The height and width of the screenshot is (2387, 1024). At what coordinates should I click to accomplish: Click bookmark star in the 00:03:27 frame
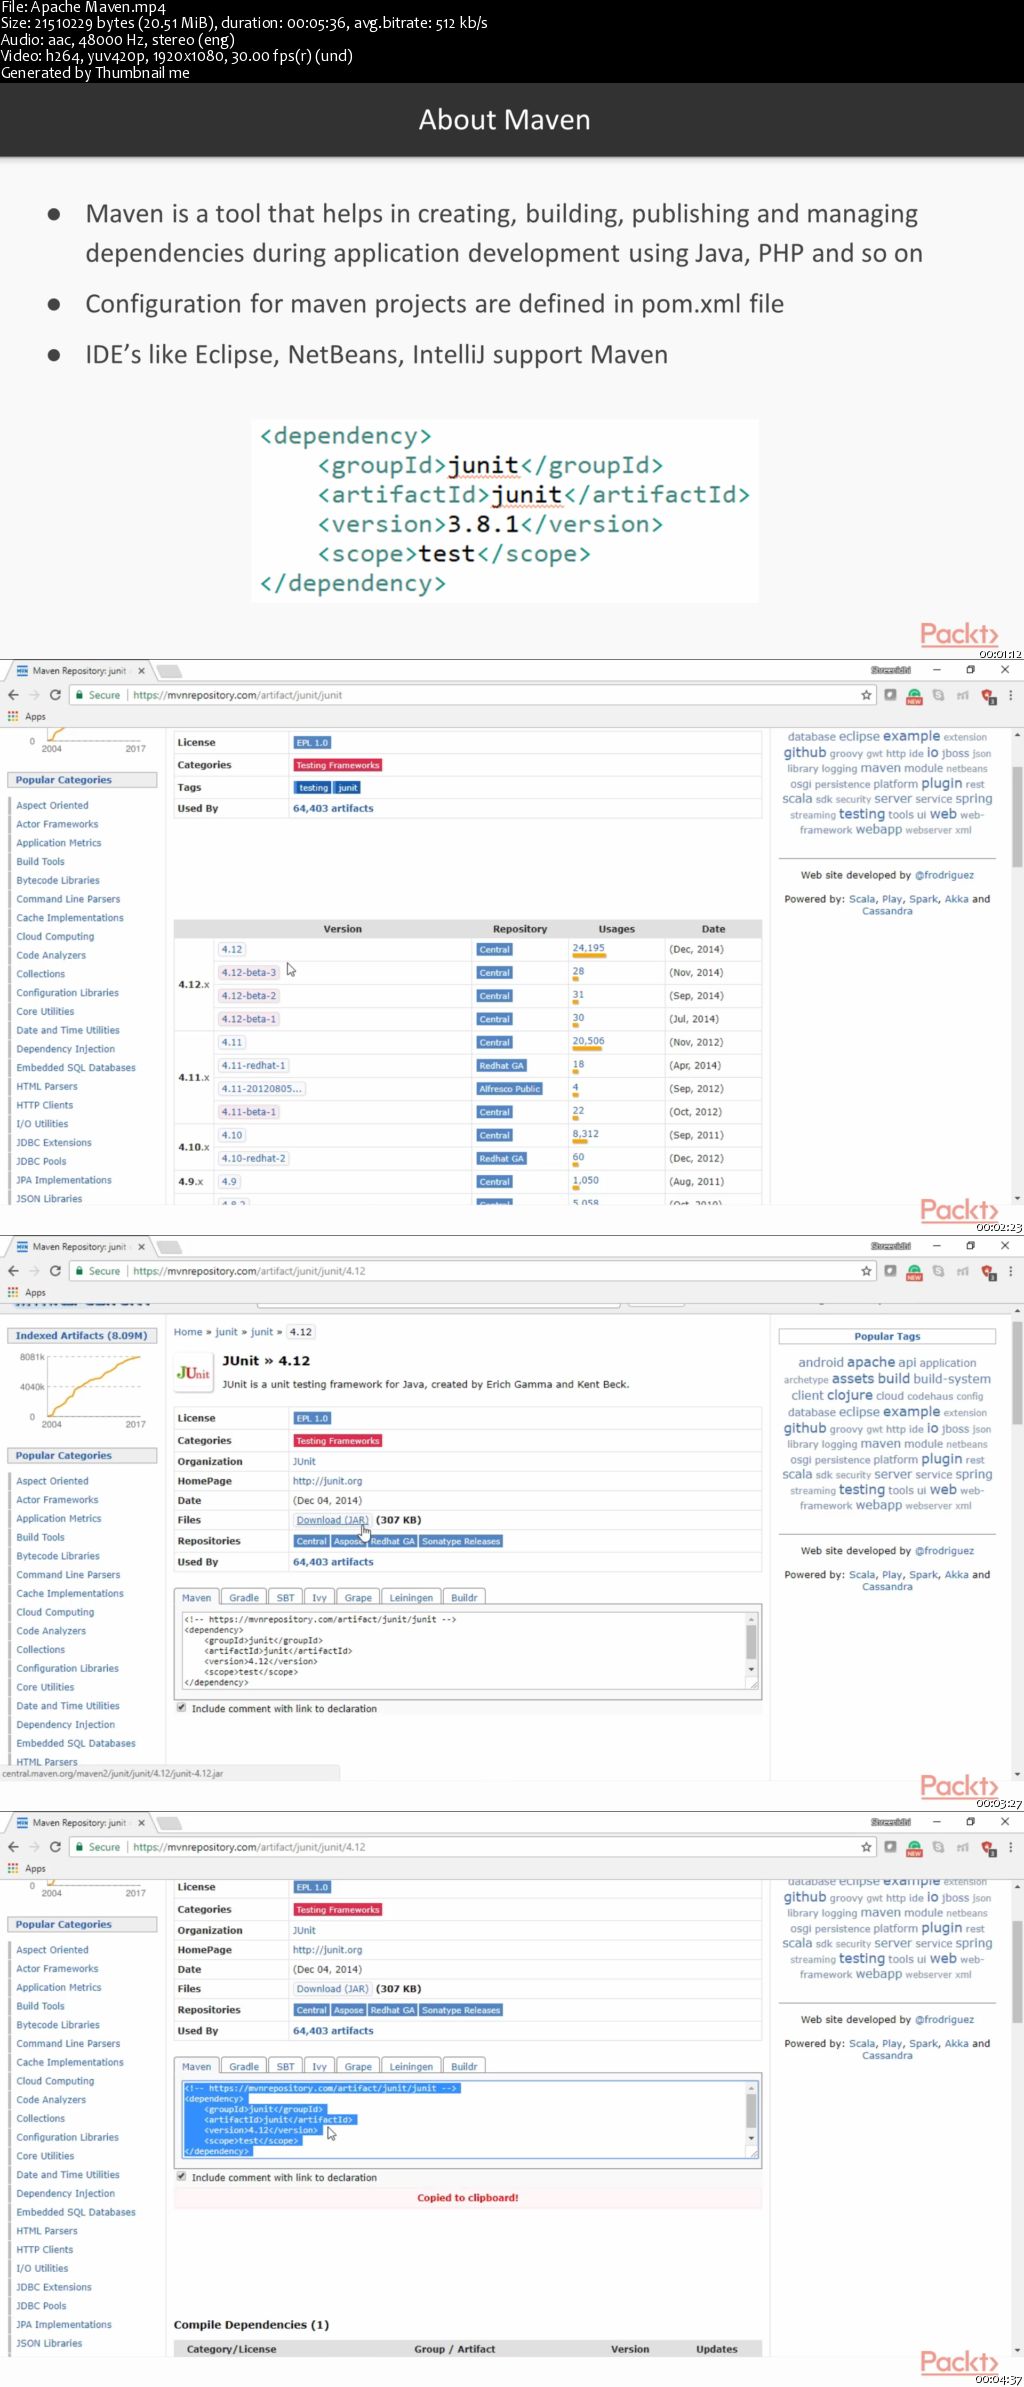point(866,1271)
